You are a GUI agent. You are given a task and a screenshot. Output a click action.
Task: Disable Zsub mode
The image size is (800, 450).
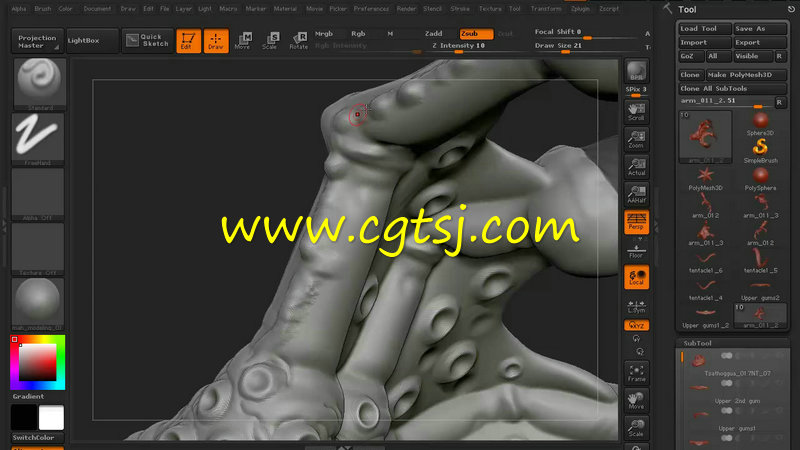point(476,34)
